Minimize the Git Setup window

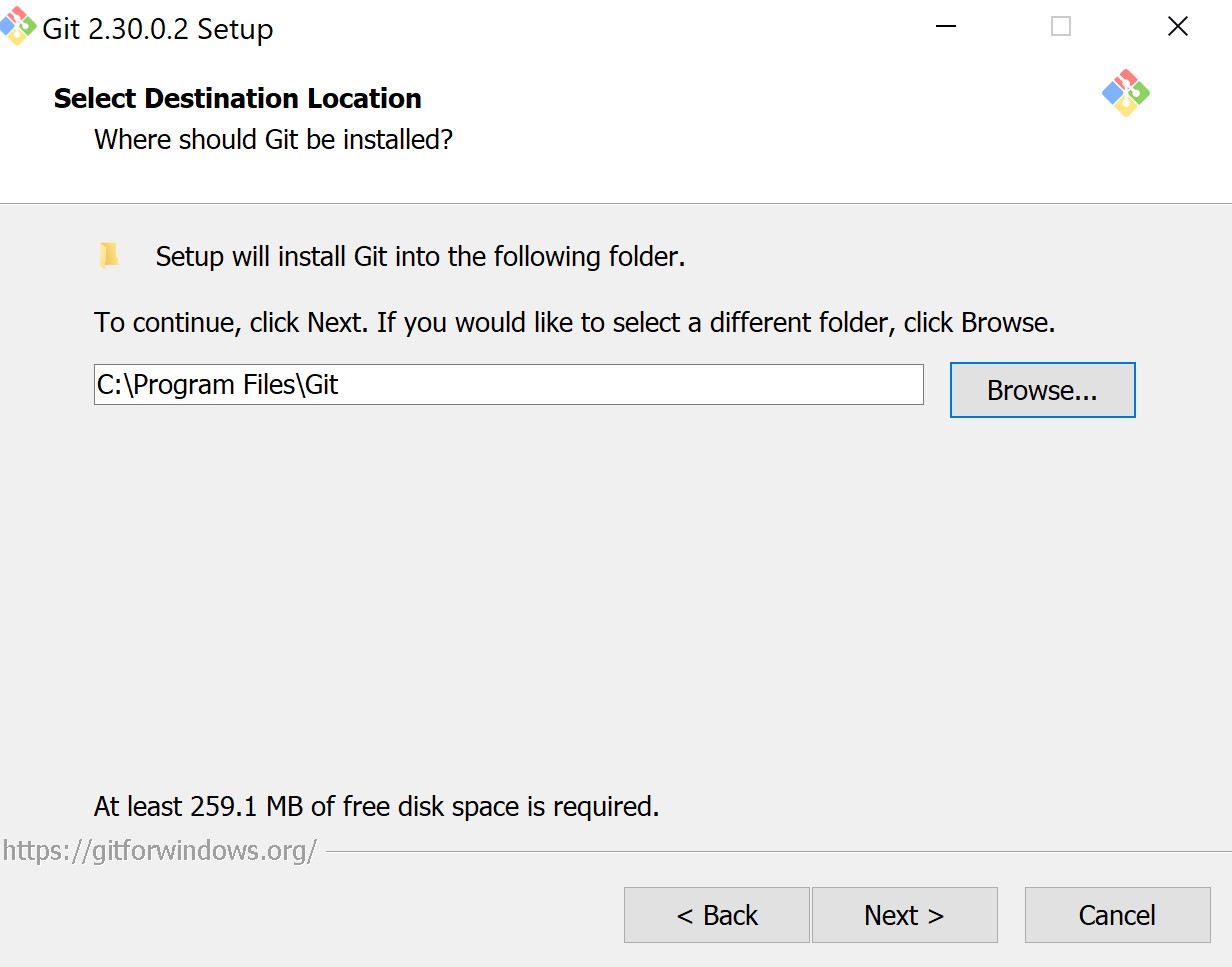(x=944, y=27)
